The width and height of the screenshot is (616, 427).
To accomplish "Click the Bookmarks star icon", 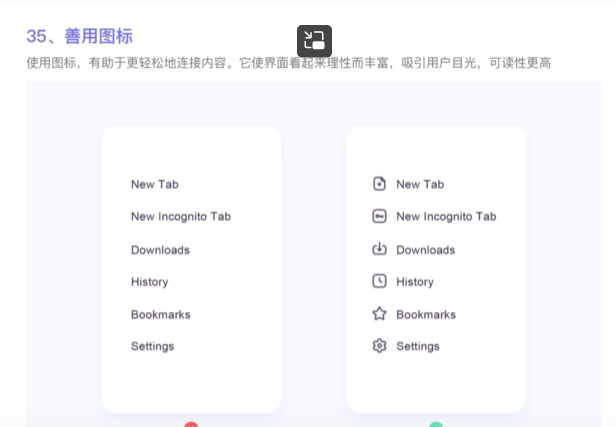I will pos(379,314).
